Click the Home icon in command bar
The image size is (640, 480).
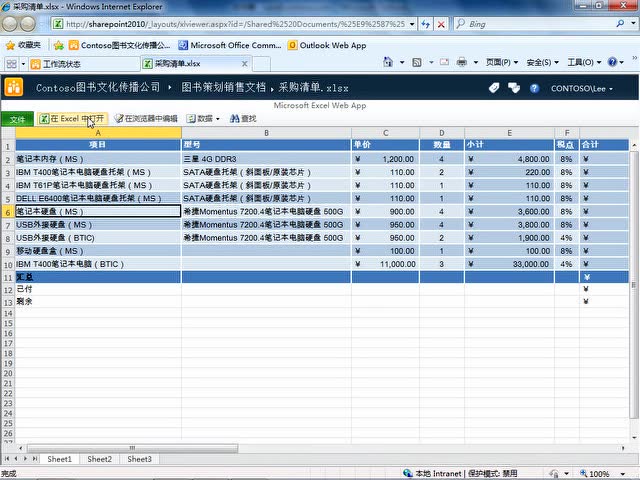[388, 62]
